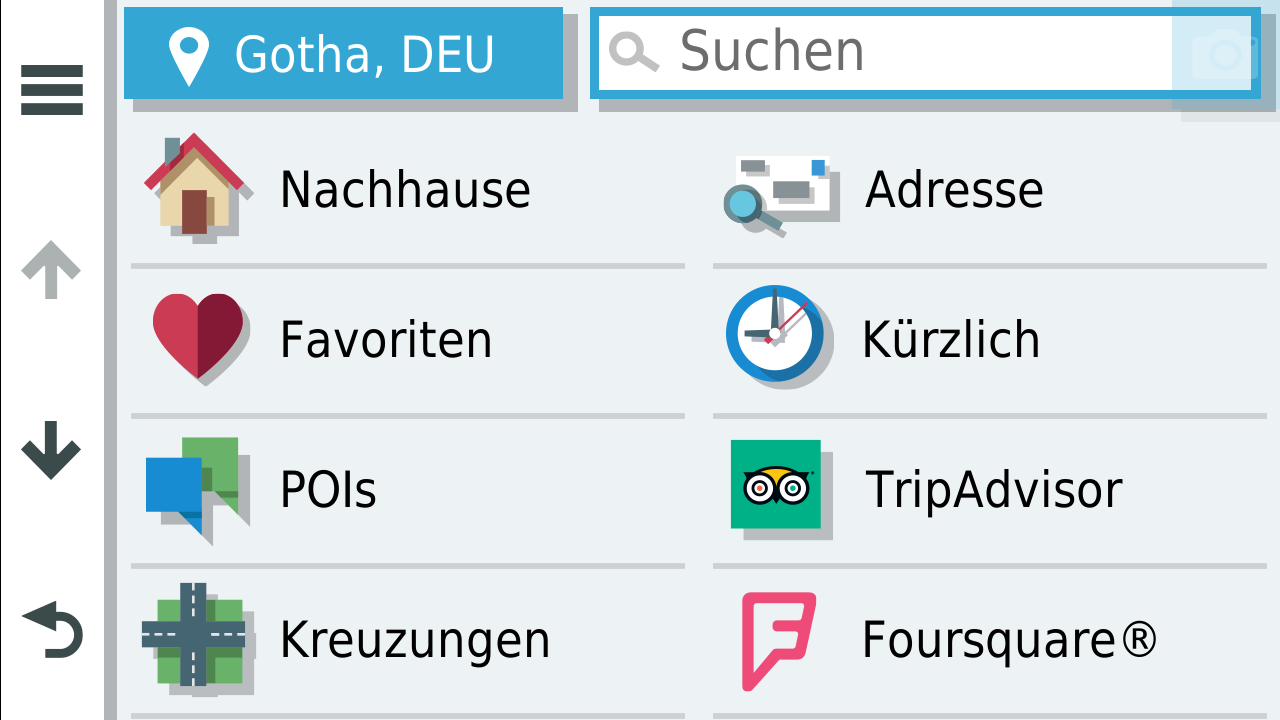
Task: Open the hamburger menu
Action: pyautogui.click(x=52, y=90)
